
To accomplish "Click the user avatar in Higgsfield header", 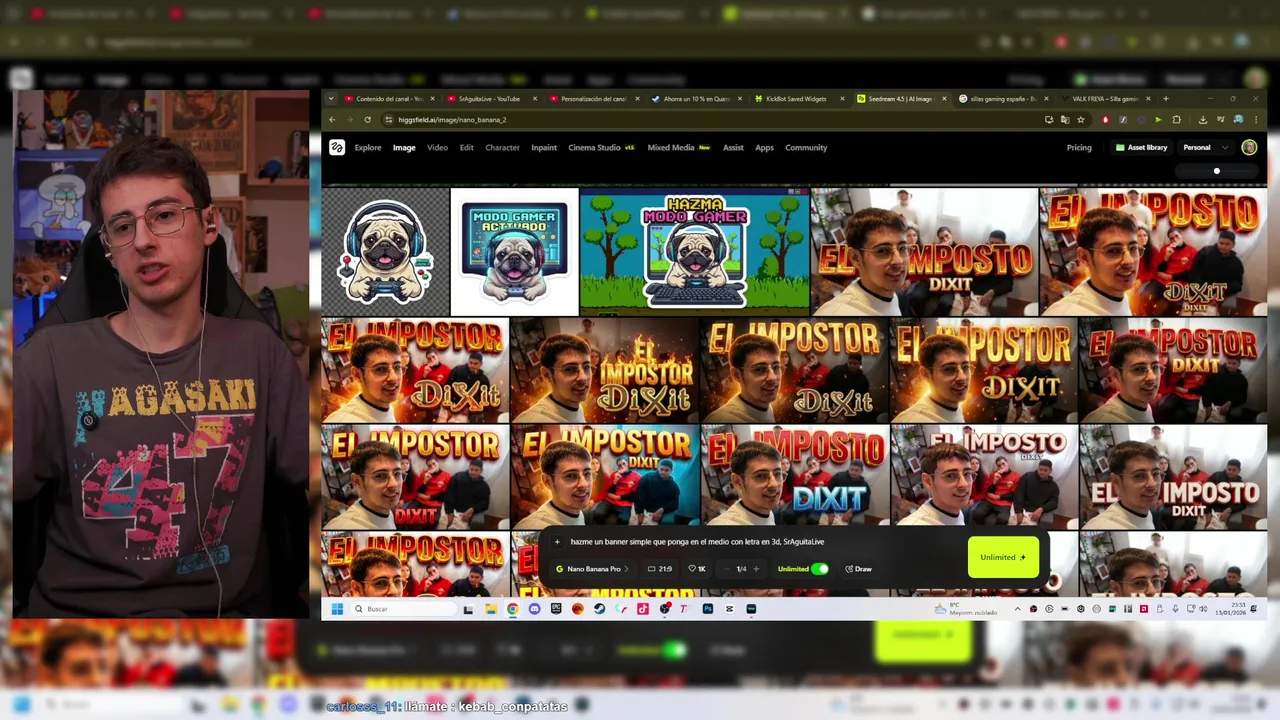I will tap(1249, 147).
